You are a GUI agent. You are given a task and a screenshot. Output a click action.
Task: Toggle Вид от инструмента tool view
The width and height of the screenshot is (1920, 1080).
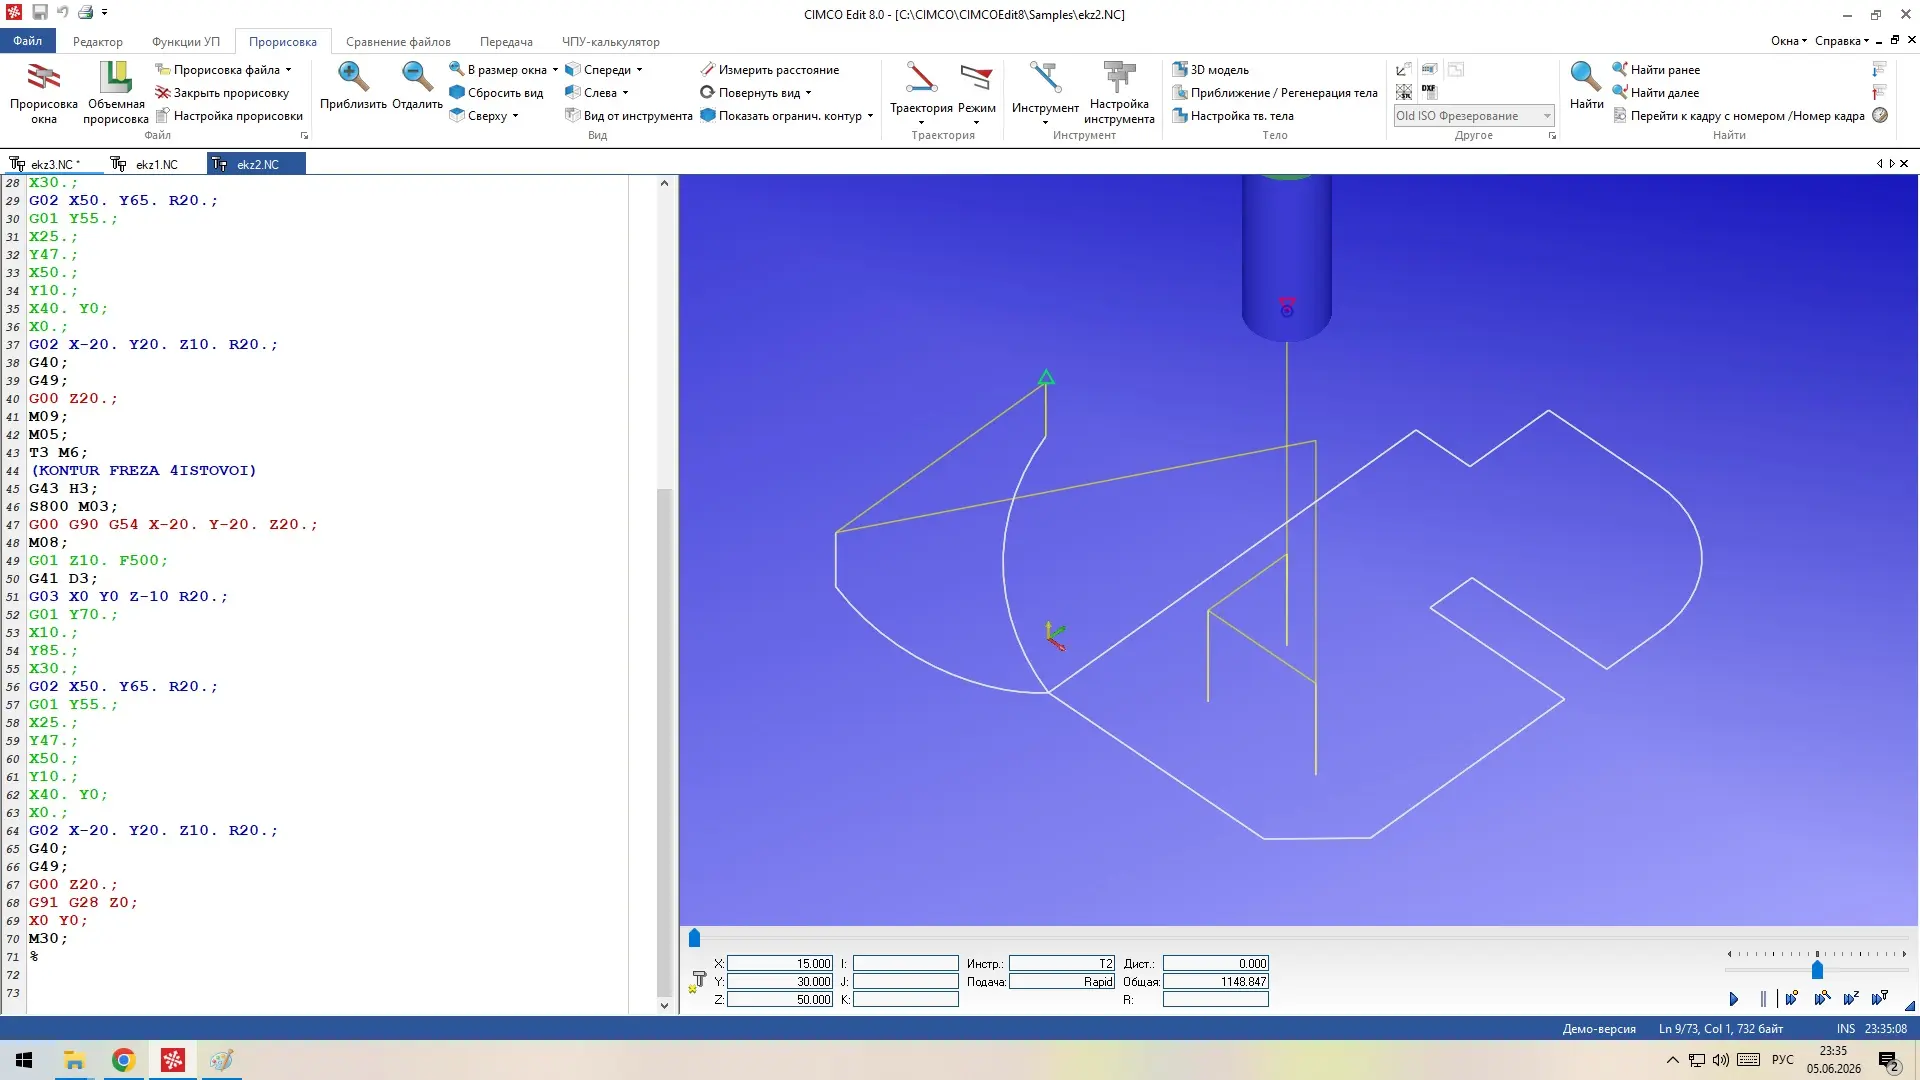(629, 115)
